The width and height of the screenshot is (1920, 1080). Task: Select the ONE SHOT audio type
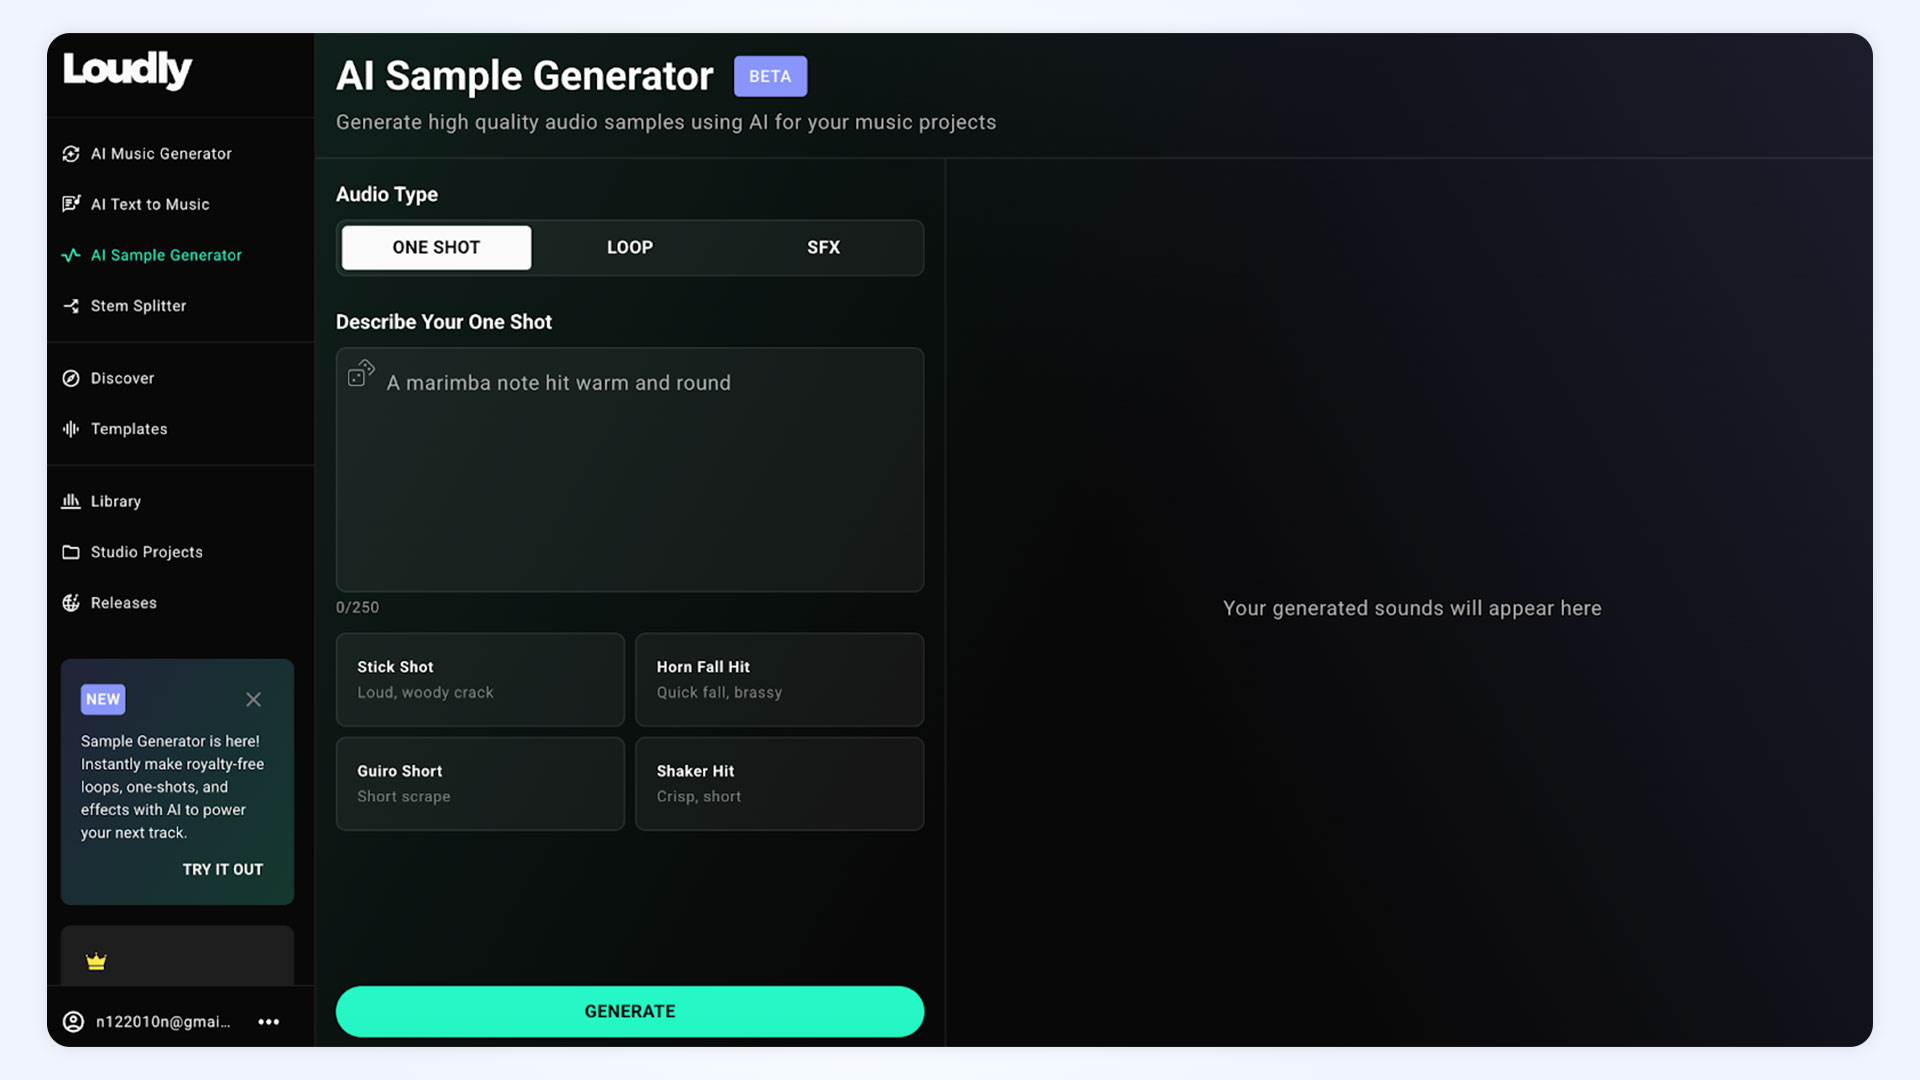pyautogui.click(x=436, y=247)
